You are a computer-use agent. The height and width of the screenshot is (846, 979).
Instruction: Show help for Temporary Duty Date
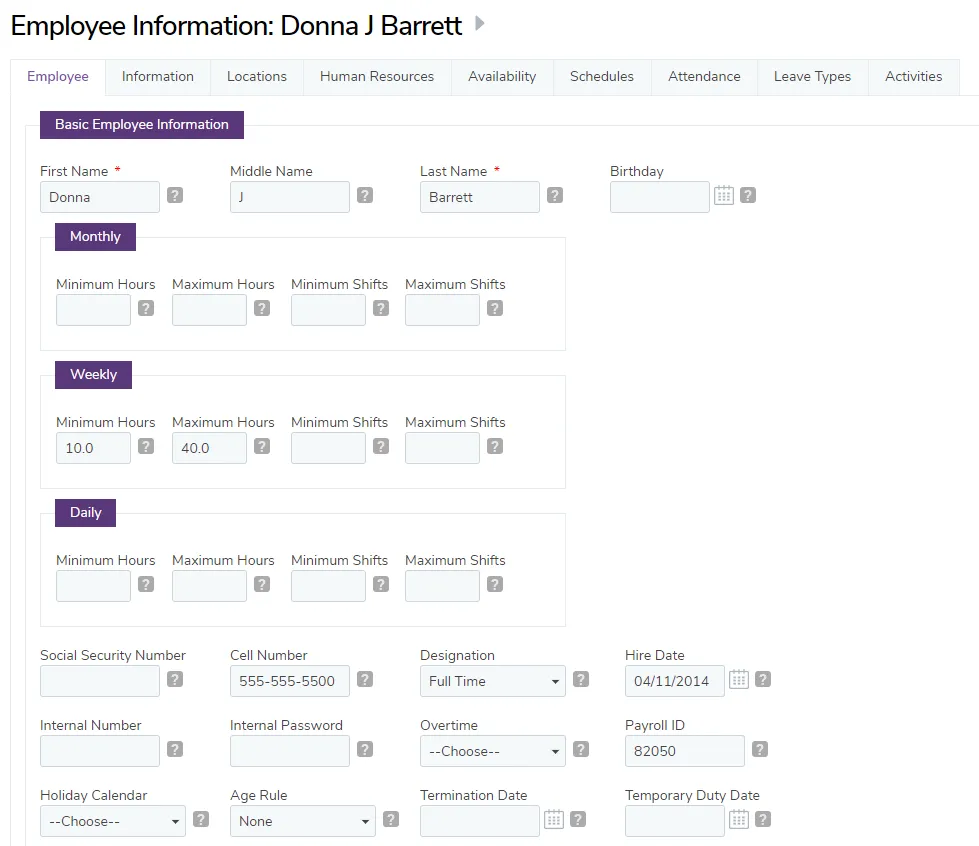point(763,819)
